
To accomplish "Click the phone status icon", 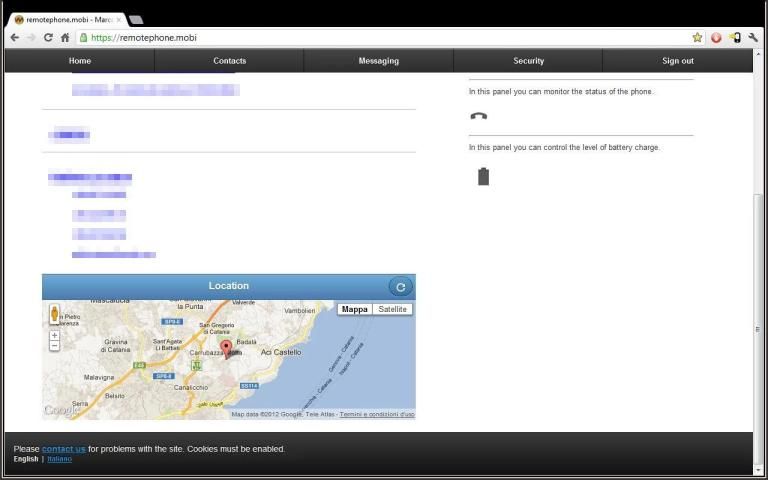I will click(479, 116).
